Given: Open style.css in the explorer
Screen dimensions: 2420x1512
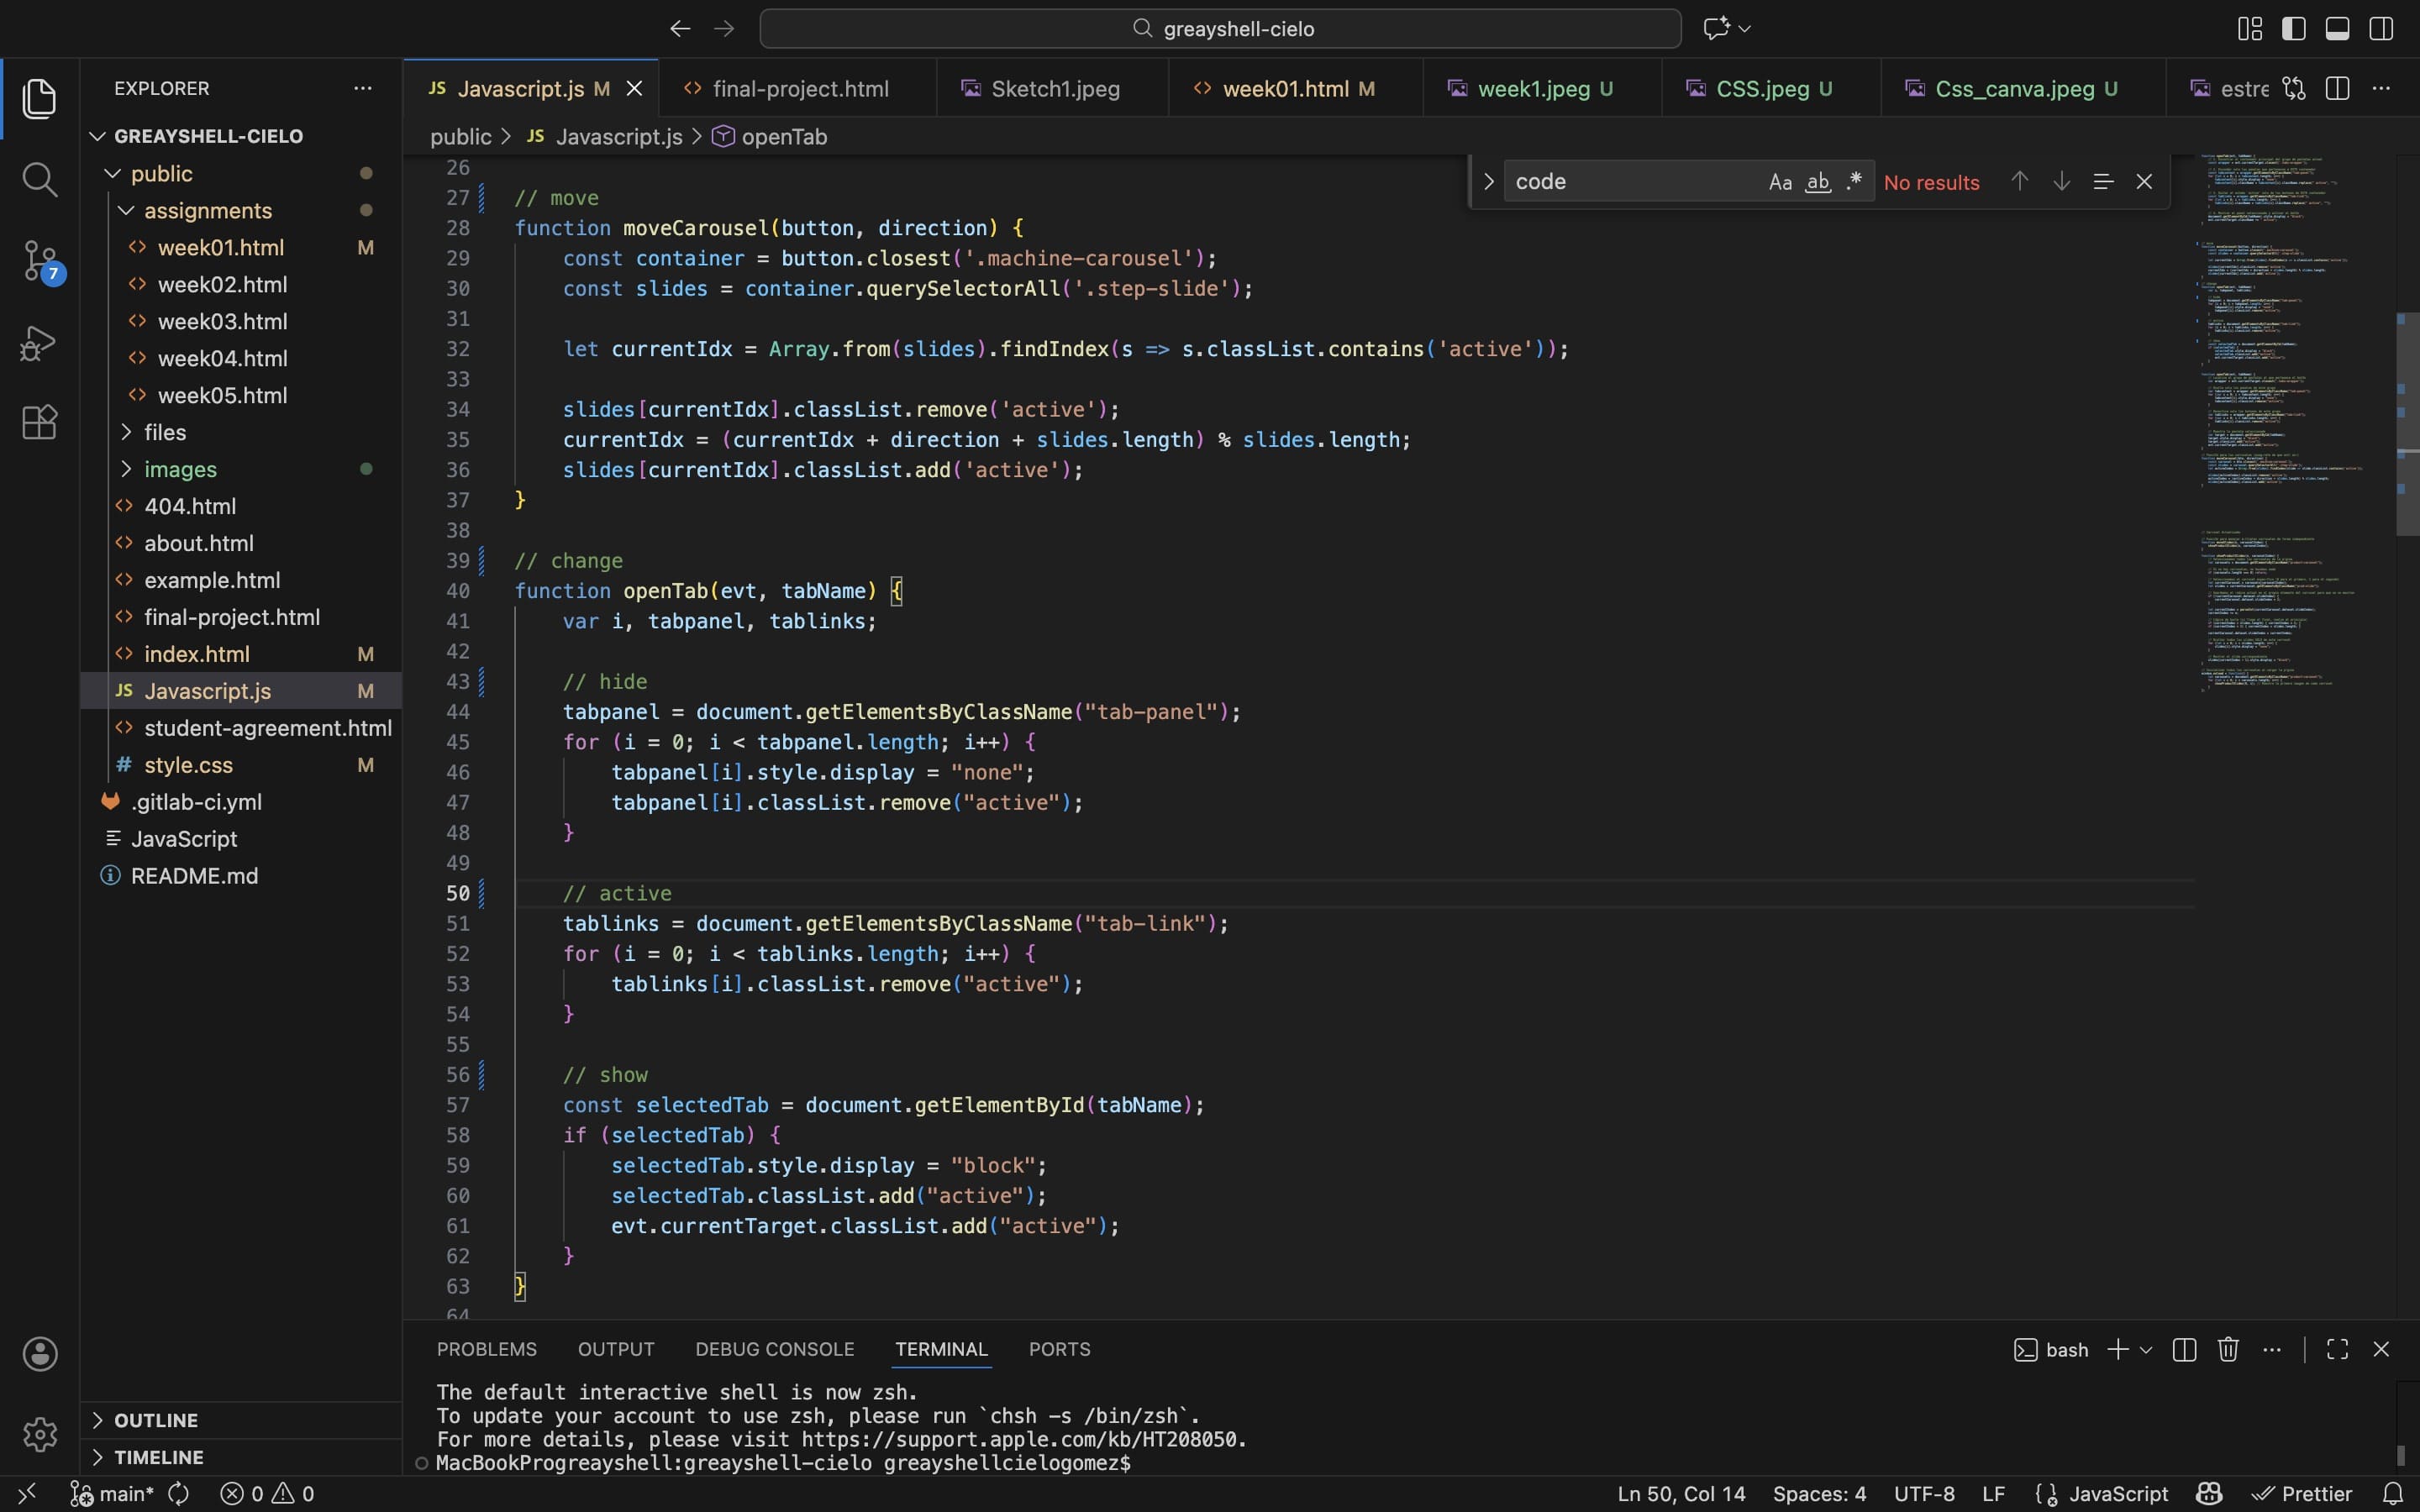Looking at the screenshot, I should [x=188, y=765].
